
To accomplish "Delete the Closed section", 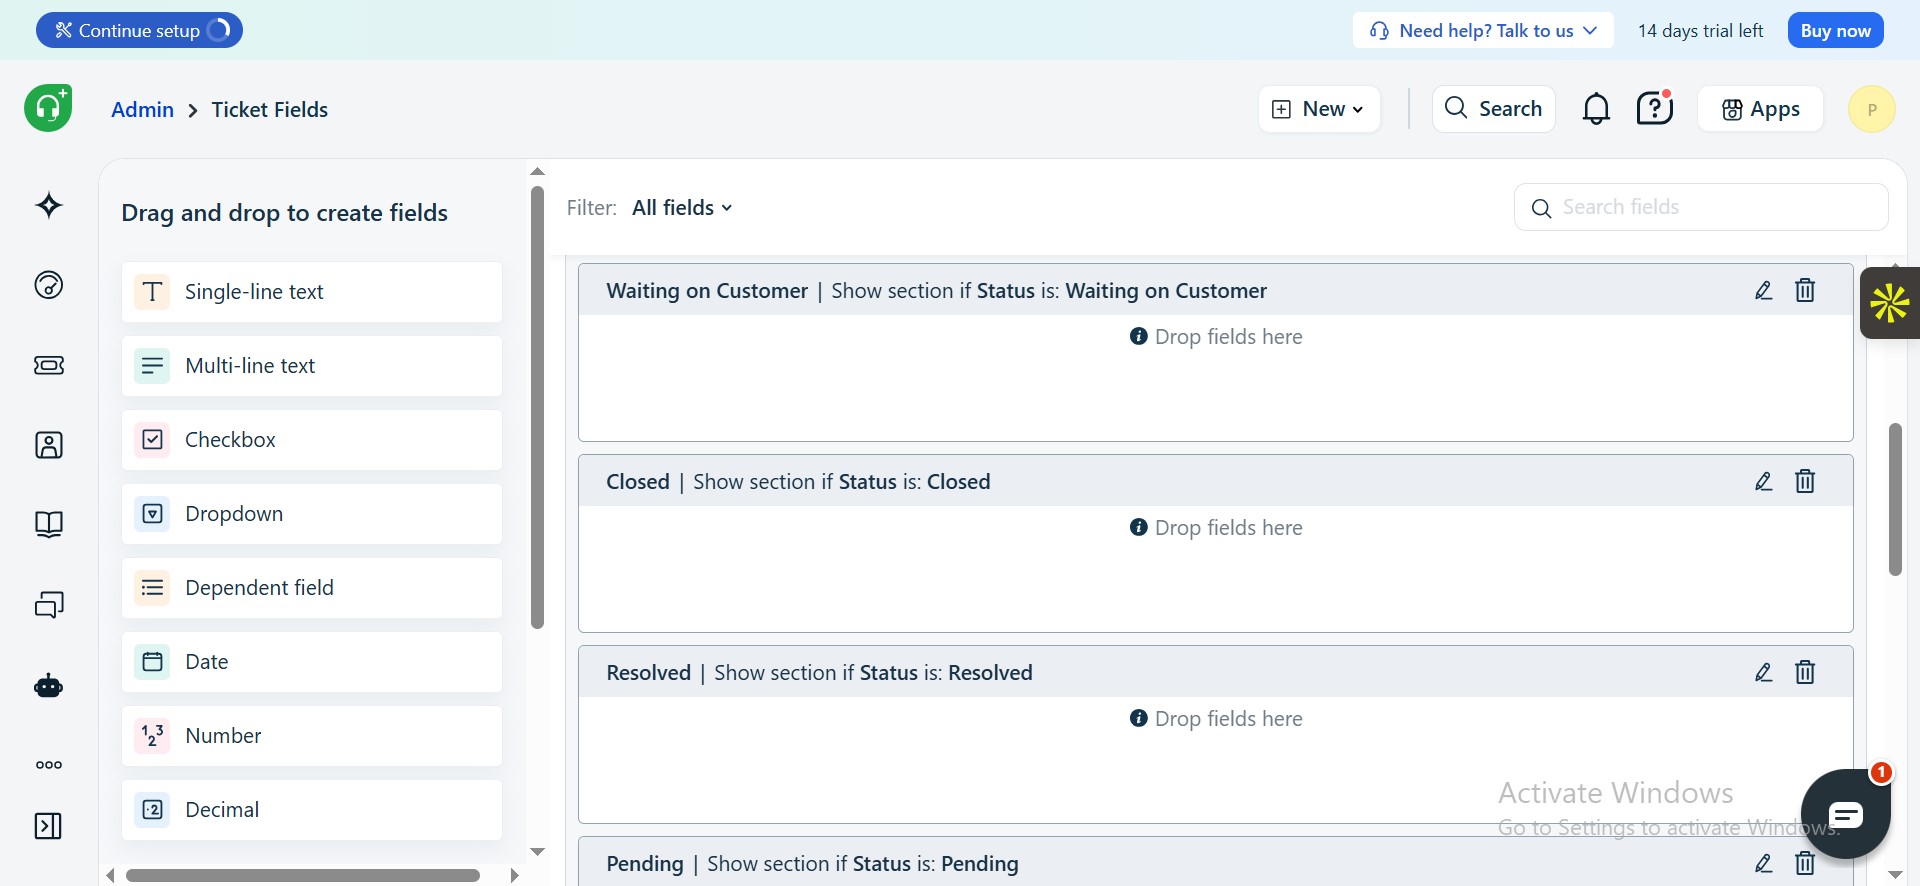I will [x=1805, y=482].
